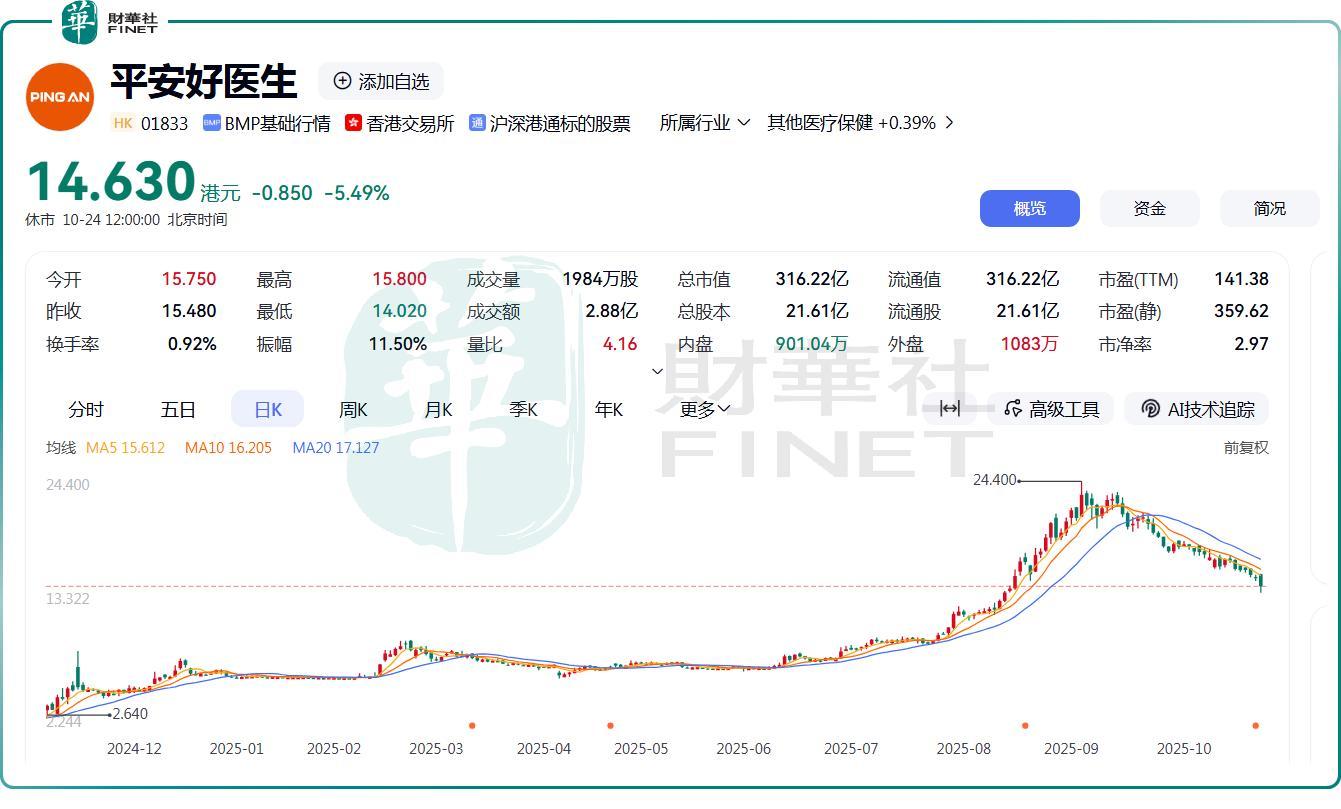Open 高级工具 advanced tools
1341x809 pixels.
(x=1052, y=408)
